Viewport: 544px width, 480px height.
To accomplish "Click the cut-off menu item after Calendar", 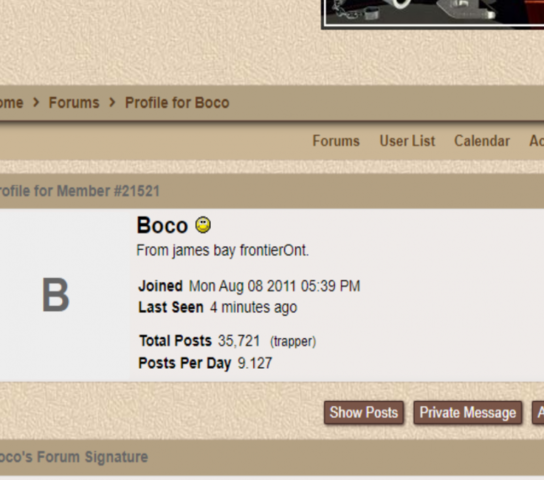I will 536,141.
